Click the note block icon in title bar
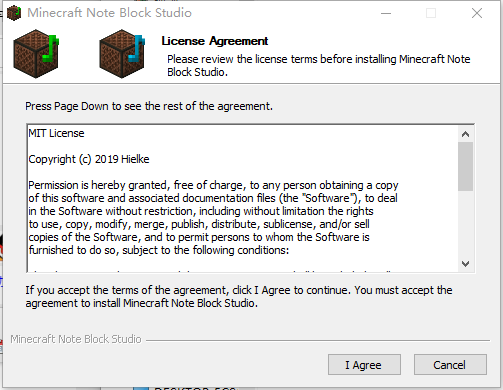 14,13
